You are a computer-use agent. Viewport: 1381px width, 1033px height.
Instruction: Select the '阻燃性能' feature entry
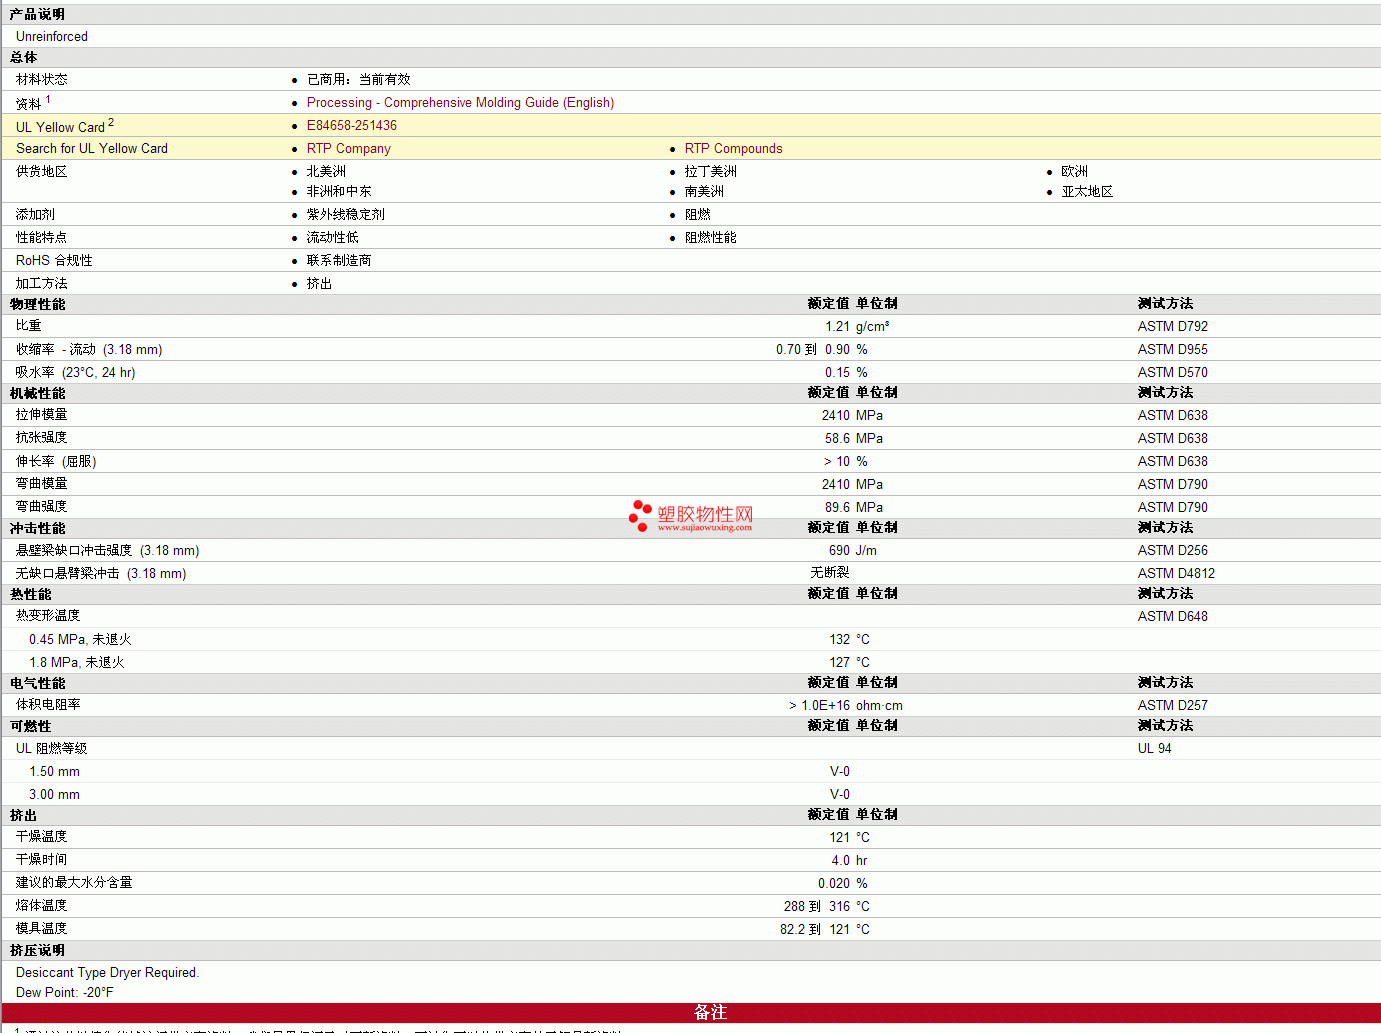(x=711, y=238)
